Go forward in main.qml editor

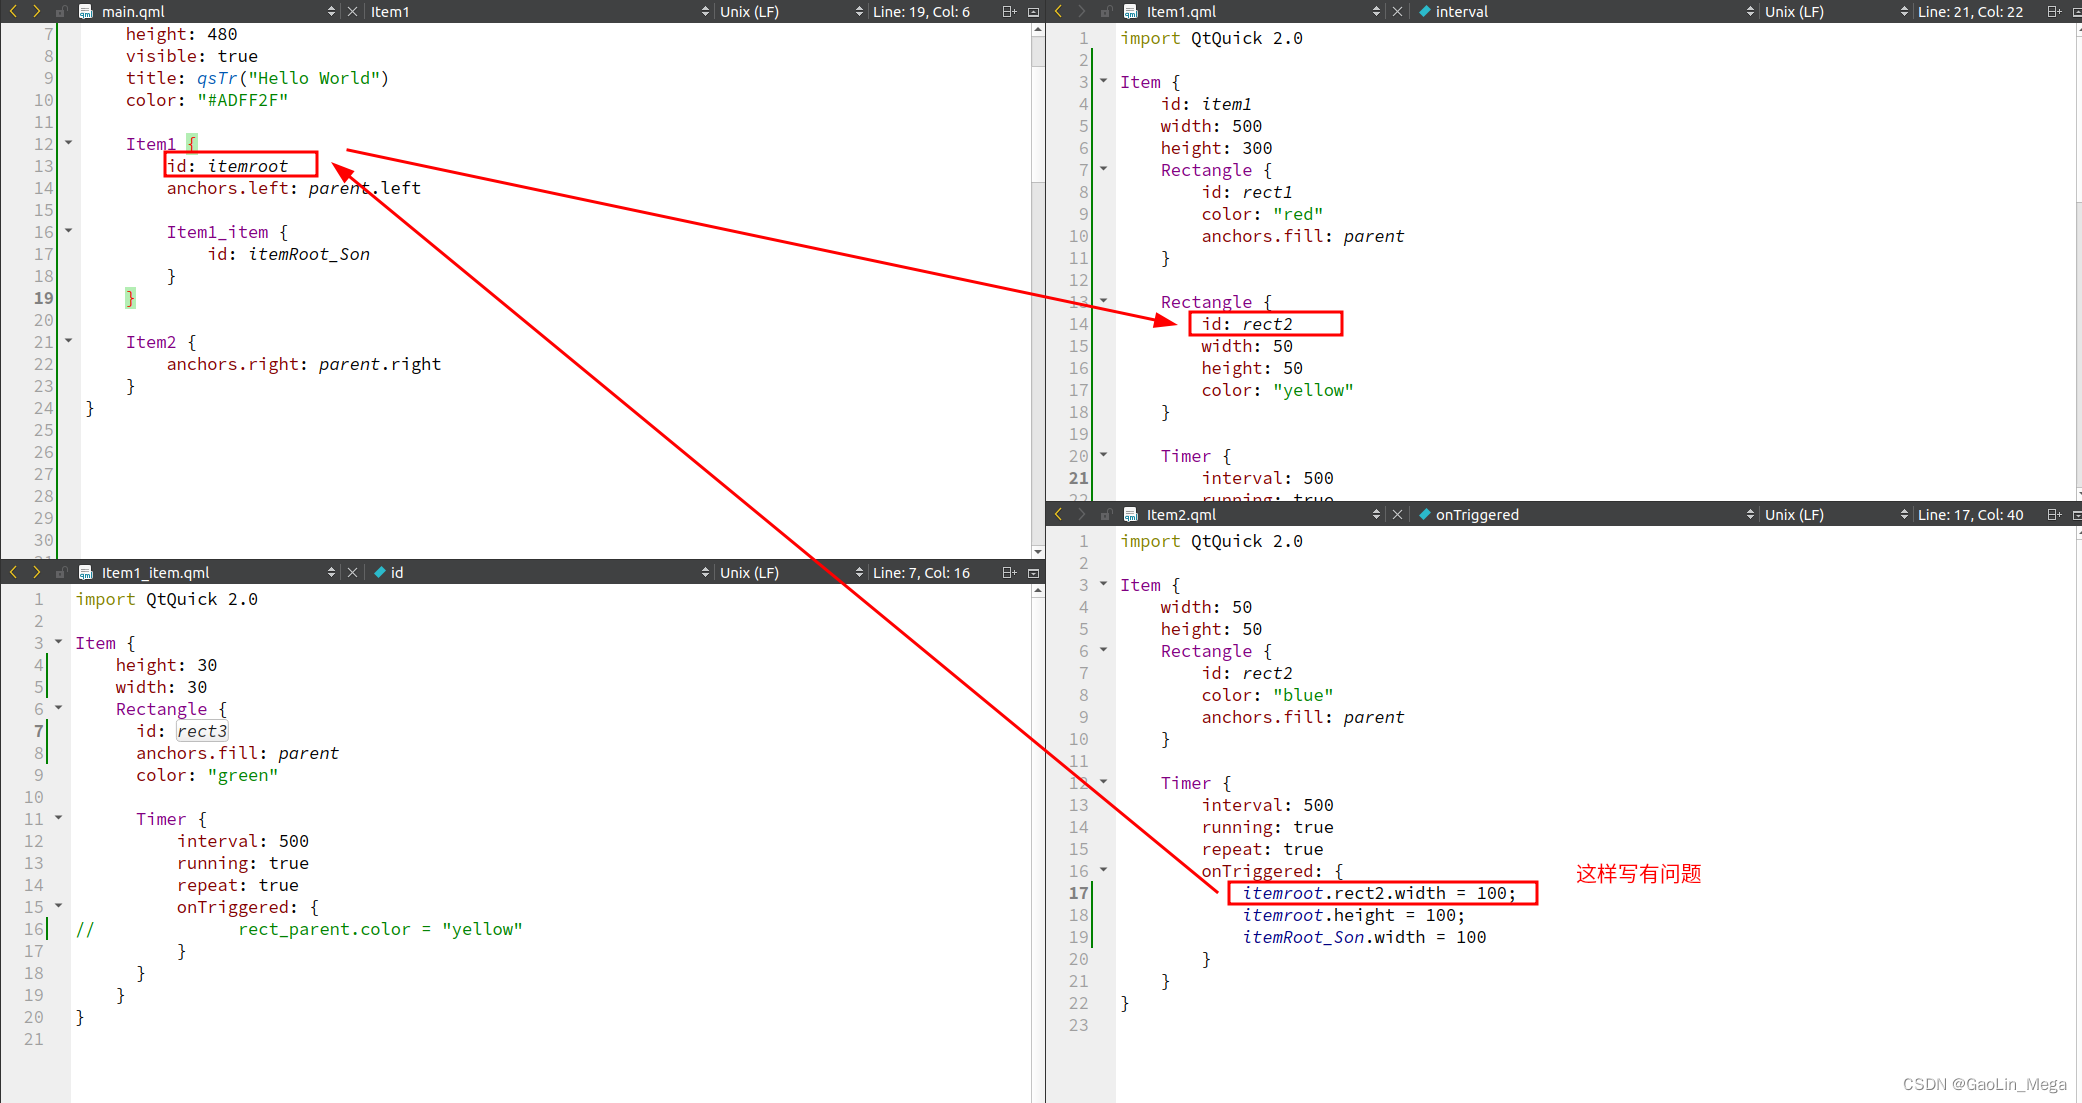click(37, 11)
